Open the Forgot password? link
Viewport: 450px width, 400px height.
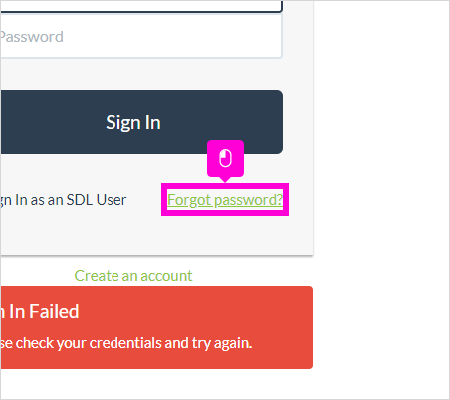[x=225, y=200]
